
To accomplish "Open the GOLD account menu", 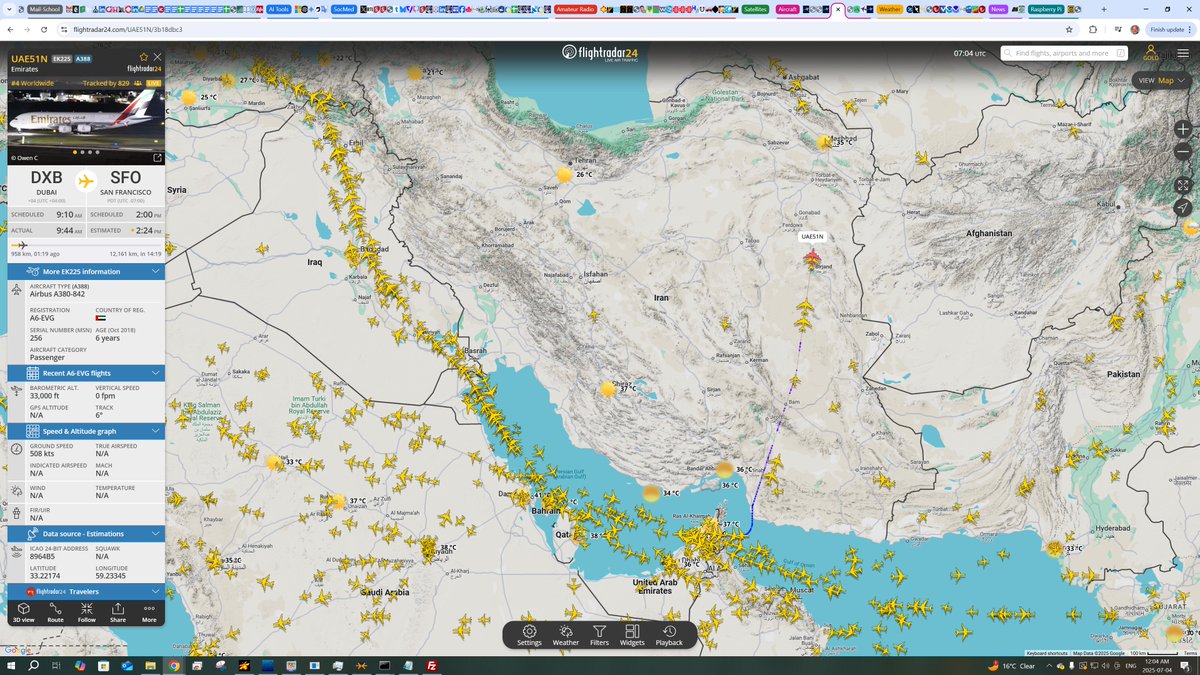I will point(1150,53).
